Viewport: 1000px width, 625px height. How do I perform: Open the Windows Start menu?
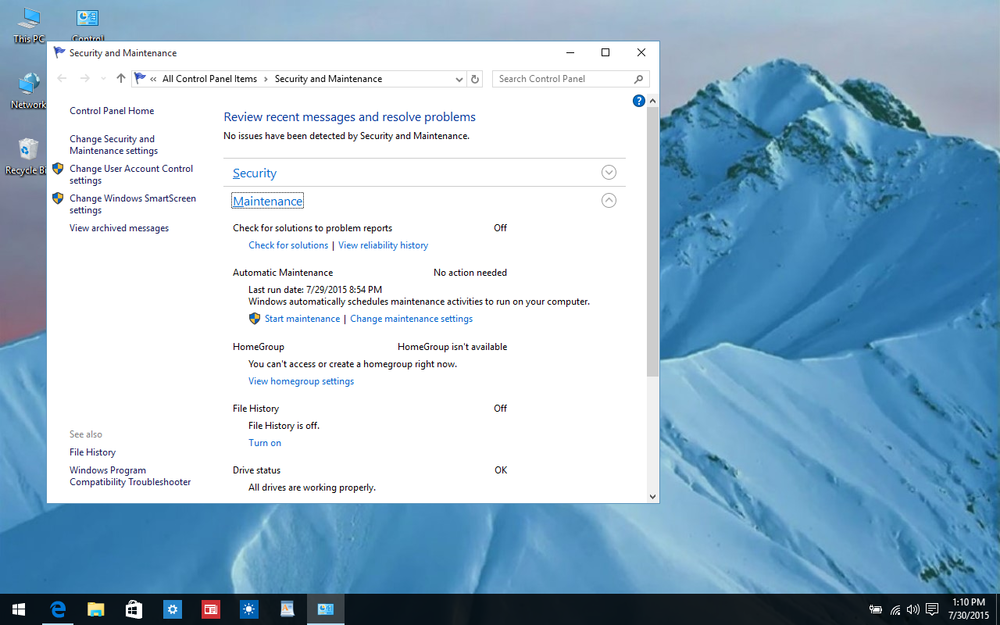click(18, 610)
